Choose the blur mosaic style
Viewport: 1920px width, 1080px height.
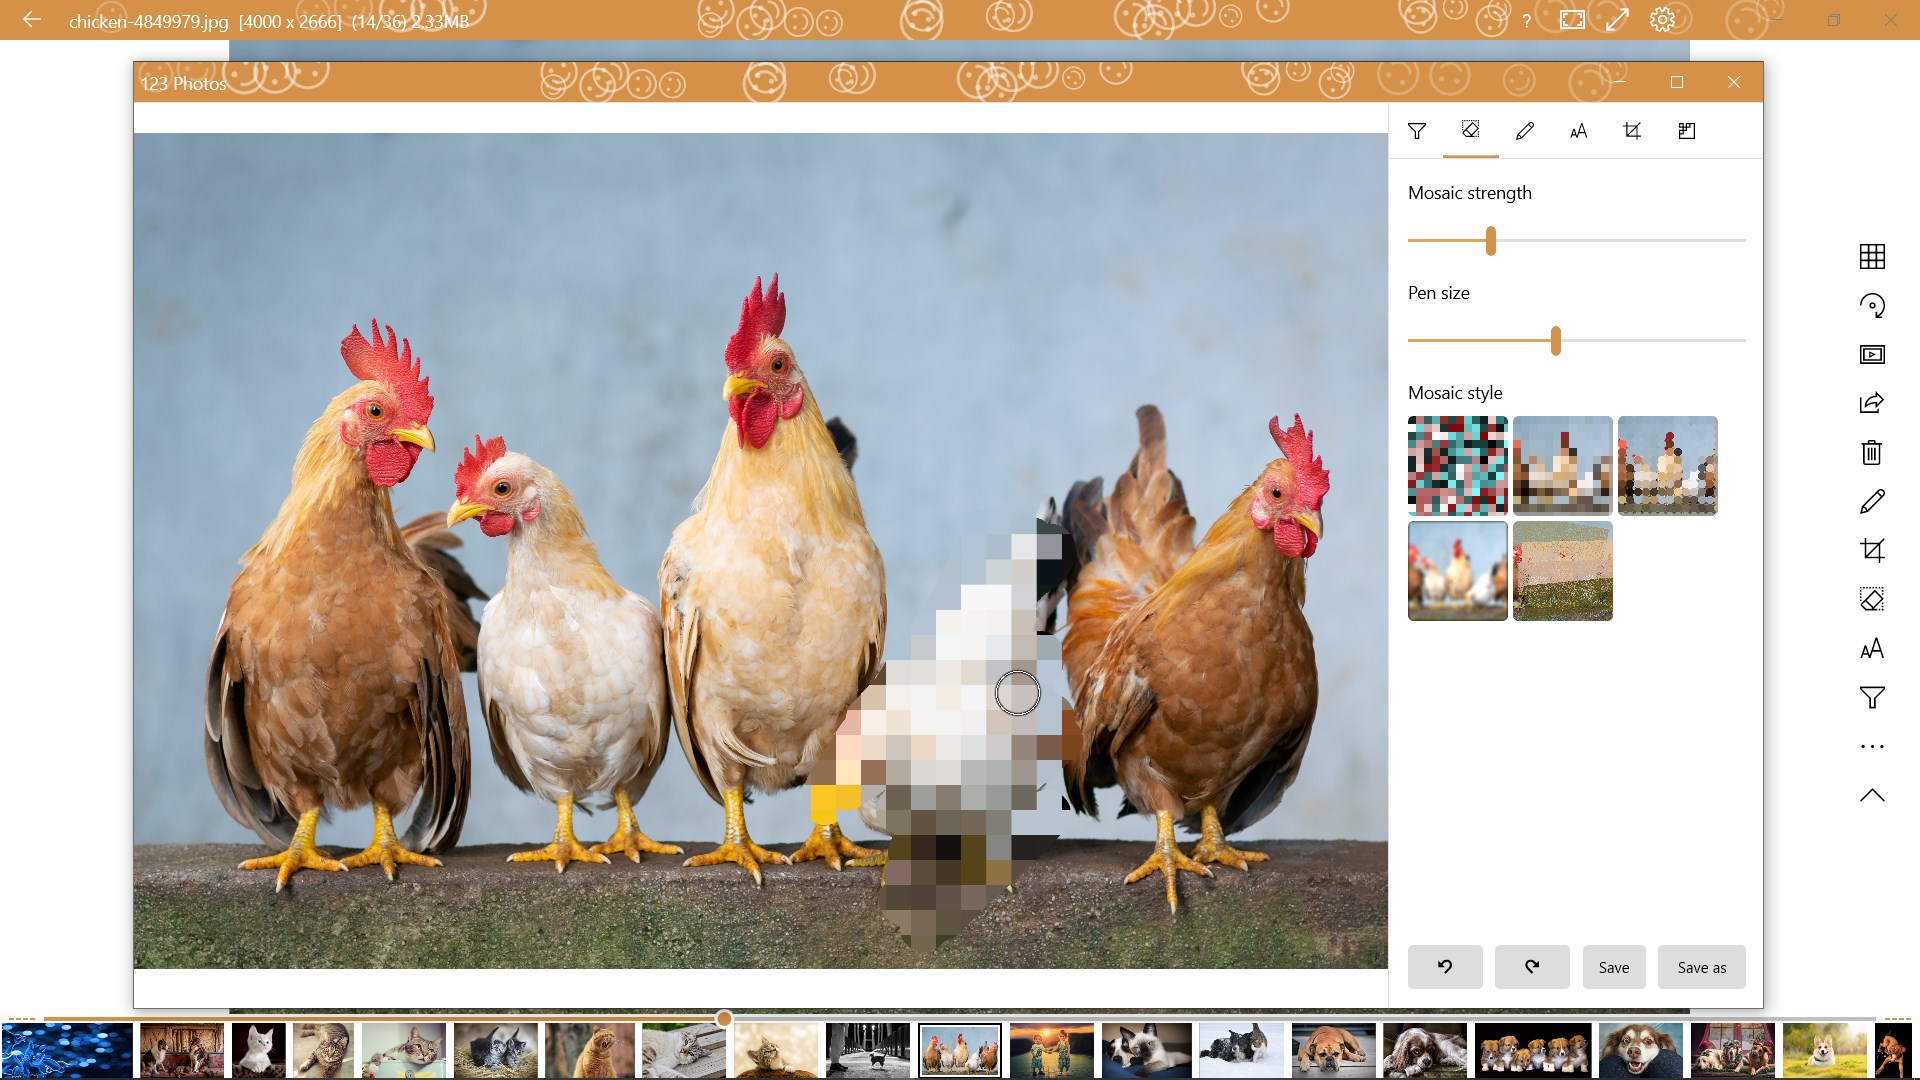(x=1457, y=570)
